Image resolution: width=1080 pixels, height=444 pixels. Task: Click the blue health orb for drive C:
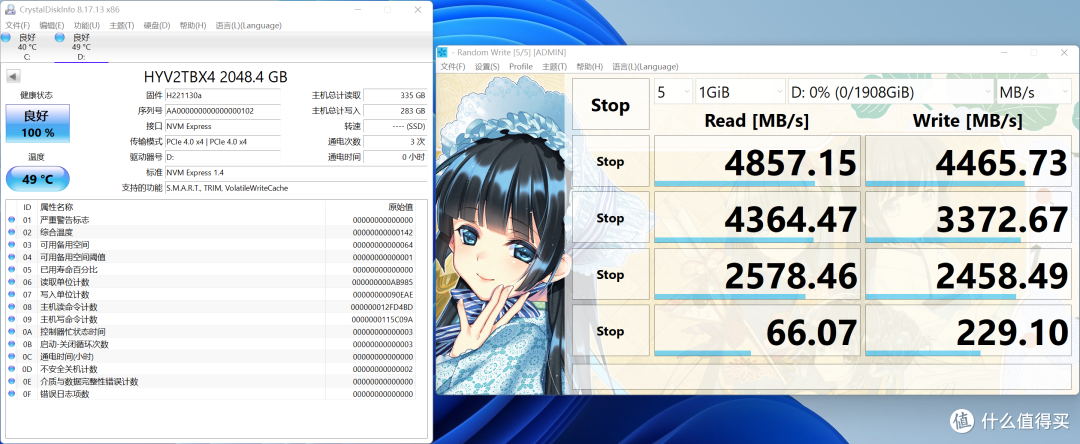pyautogui.click(x=6, y=38)
